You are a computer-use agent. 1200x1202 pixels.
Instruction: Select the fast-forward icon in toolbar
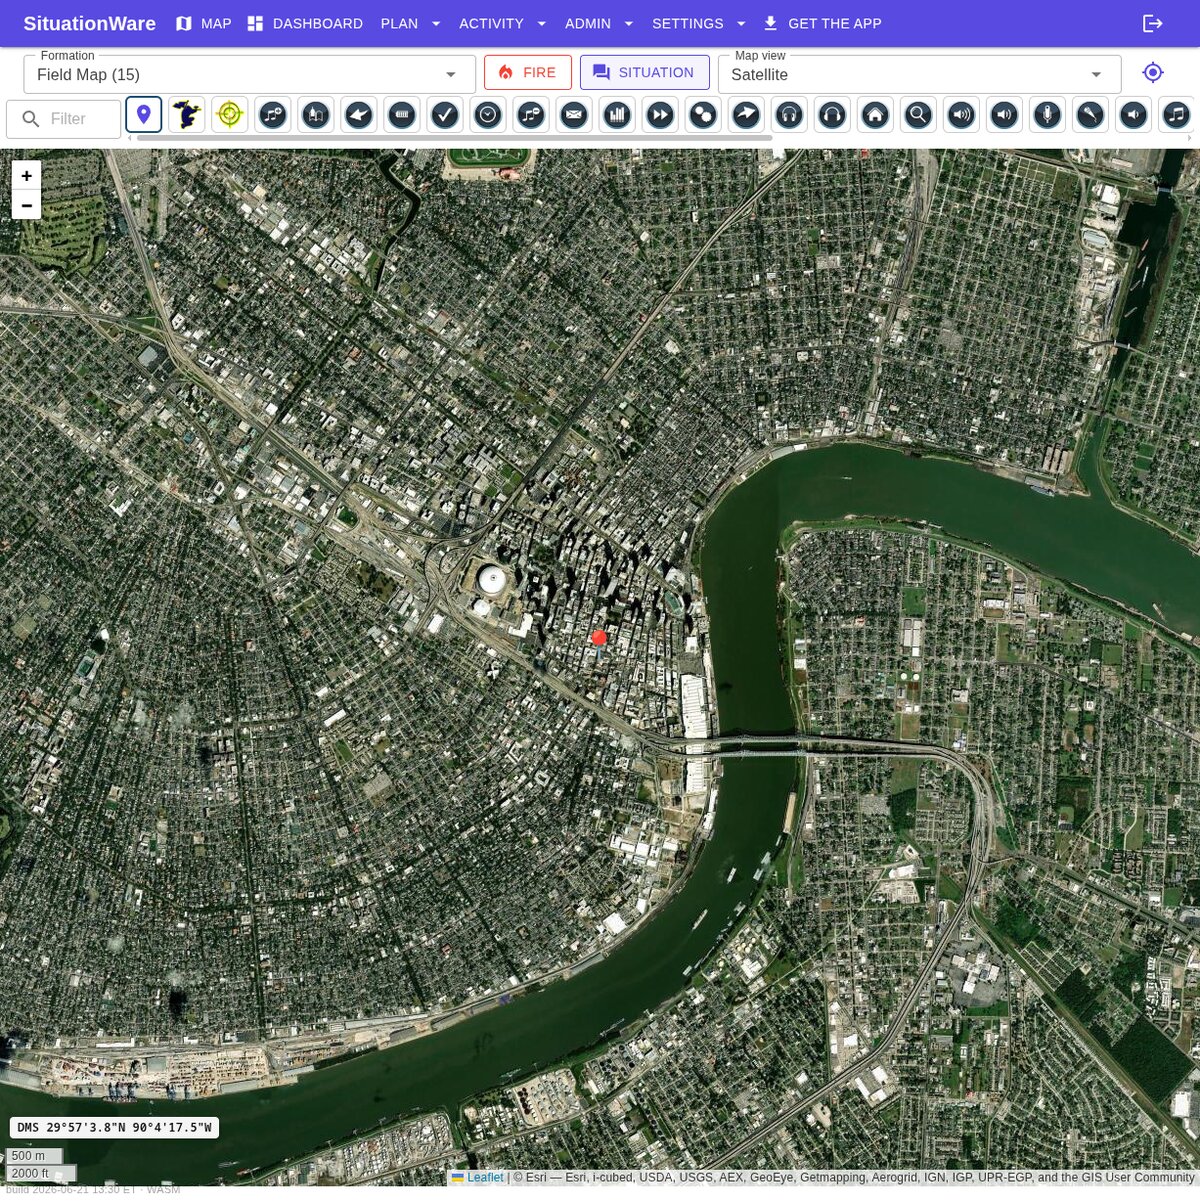[660, 115]
